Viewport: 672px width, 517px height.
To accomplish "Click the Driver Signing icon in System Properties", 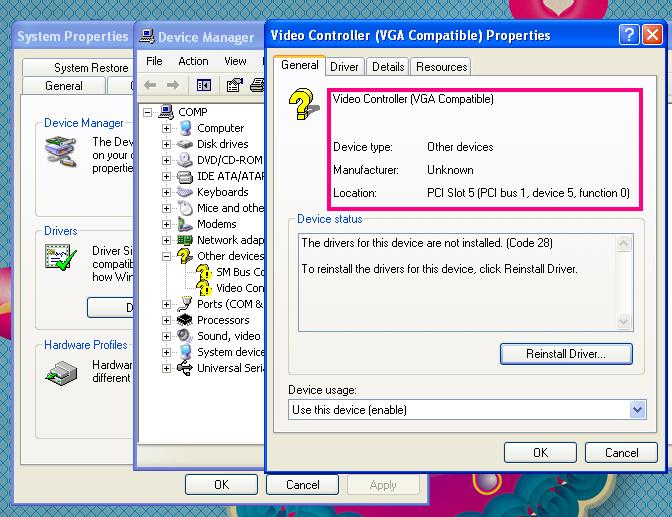I will [x=60, y=257].
